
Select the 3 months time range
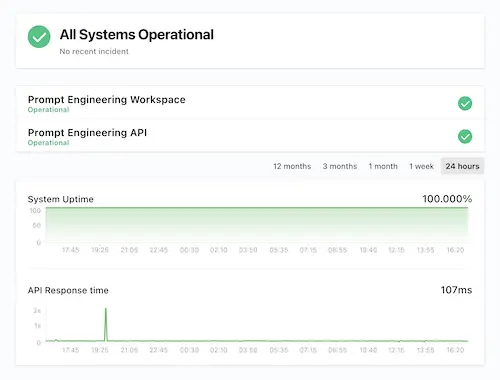click(340, 166)
